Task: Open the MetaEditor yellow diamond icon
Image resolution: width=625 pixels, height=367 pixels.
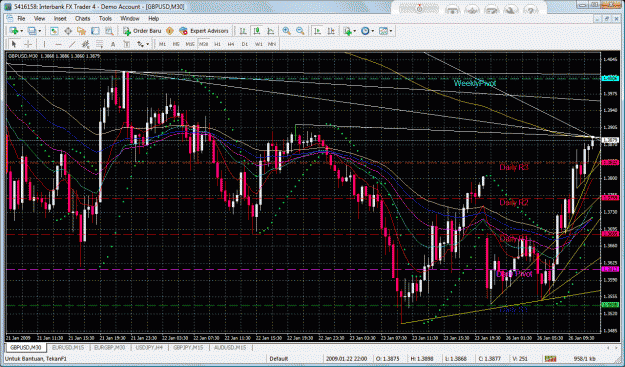Action: click(170, 31)
